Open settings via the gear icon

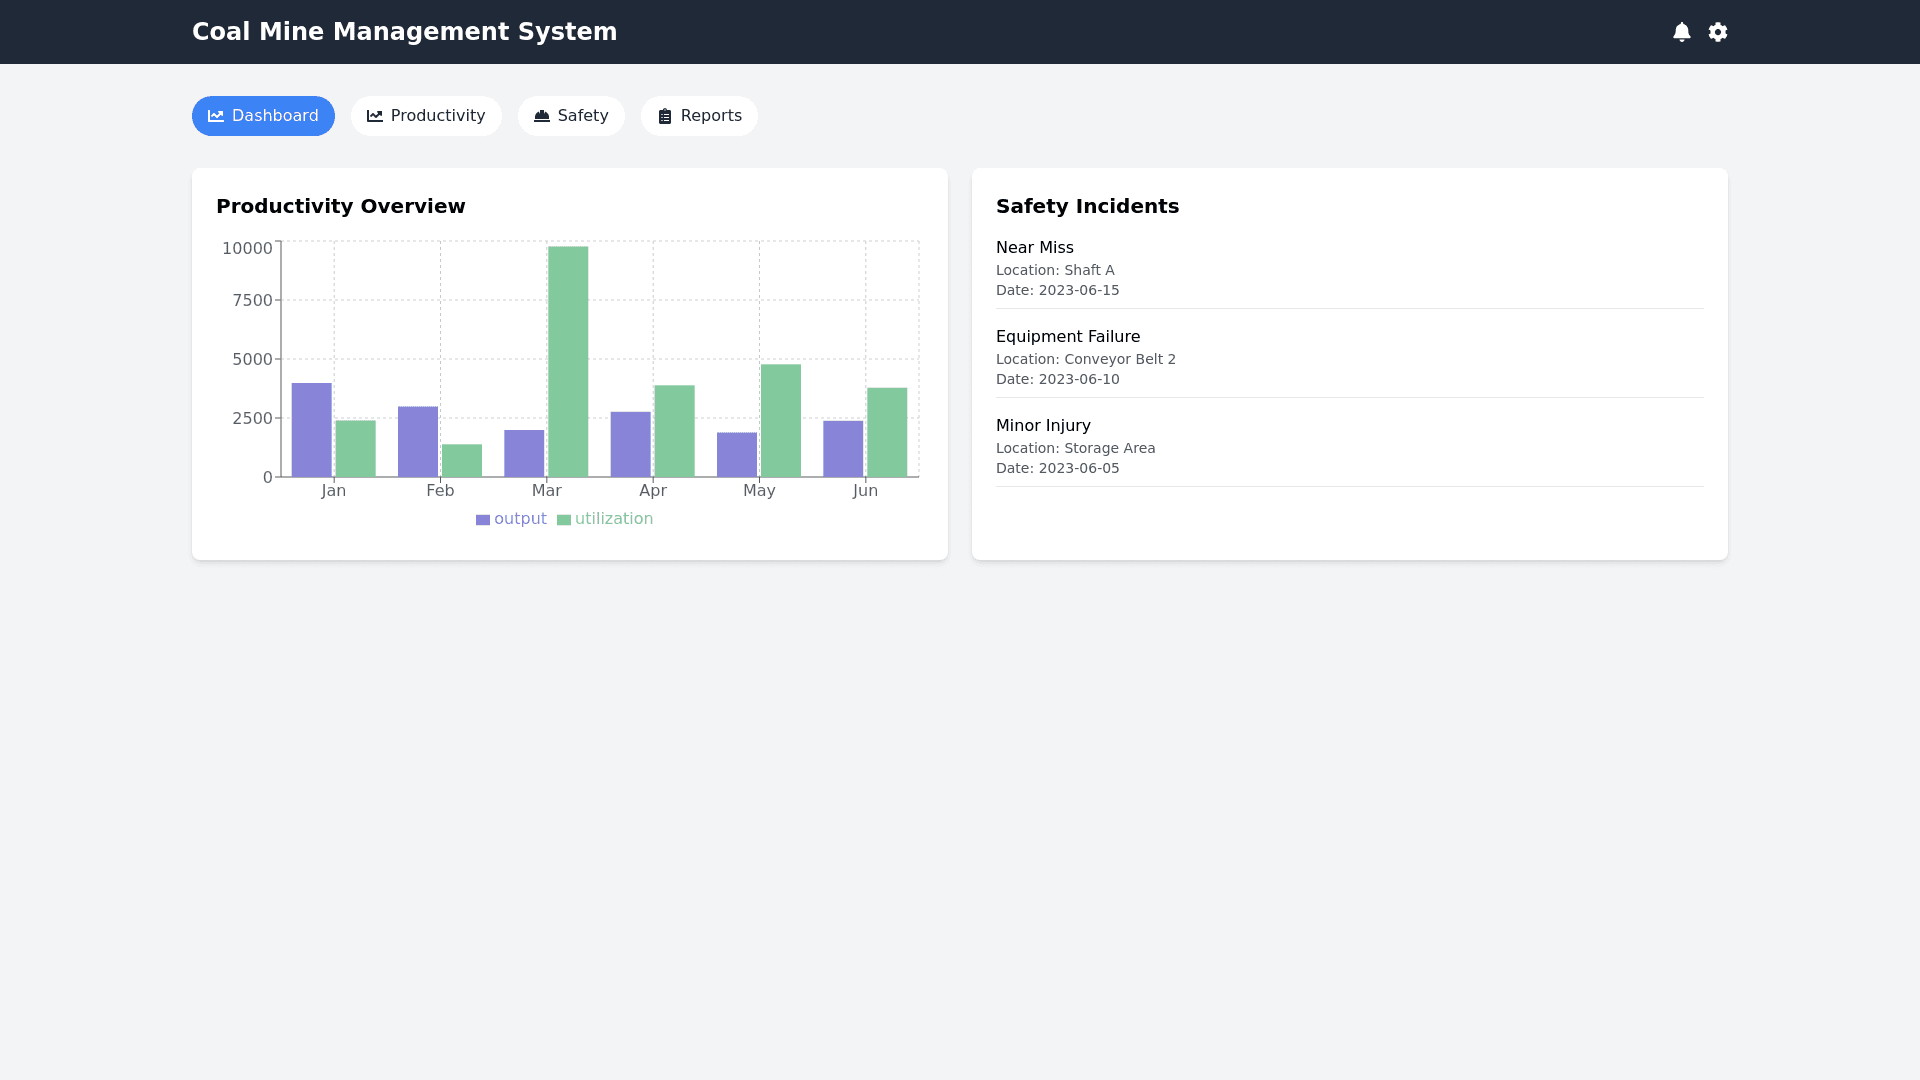click(x=1718, y=32)
